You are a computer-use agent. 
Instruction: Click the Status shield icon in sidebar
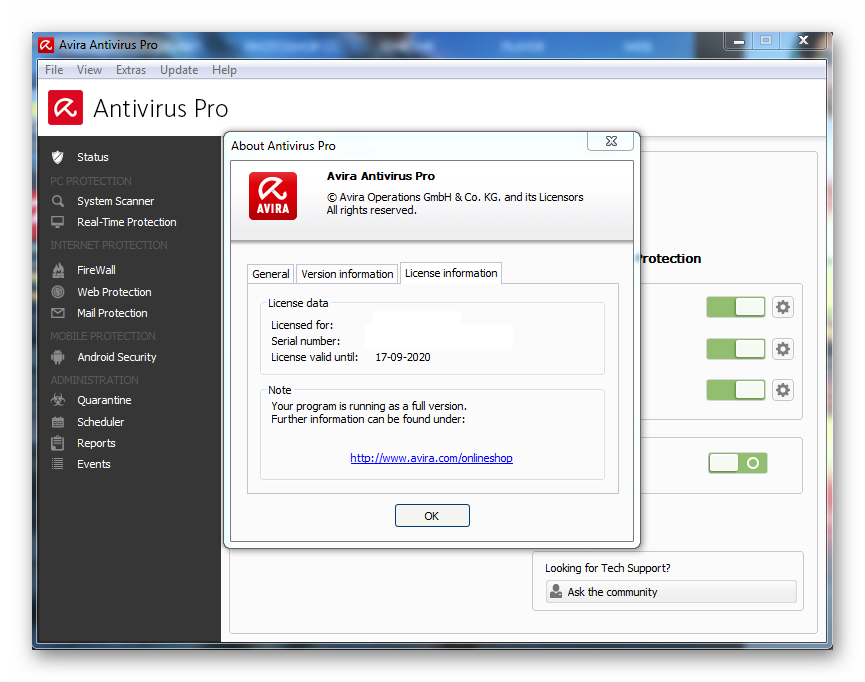click(x=57, y=157)
